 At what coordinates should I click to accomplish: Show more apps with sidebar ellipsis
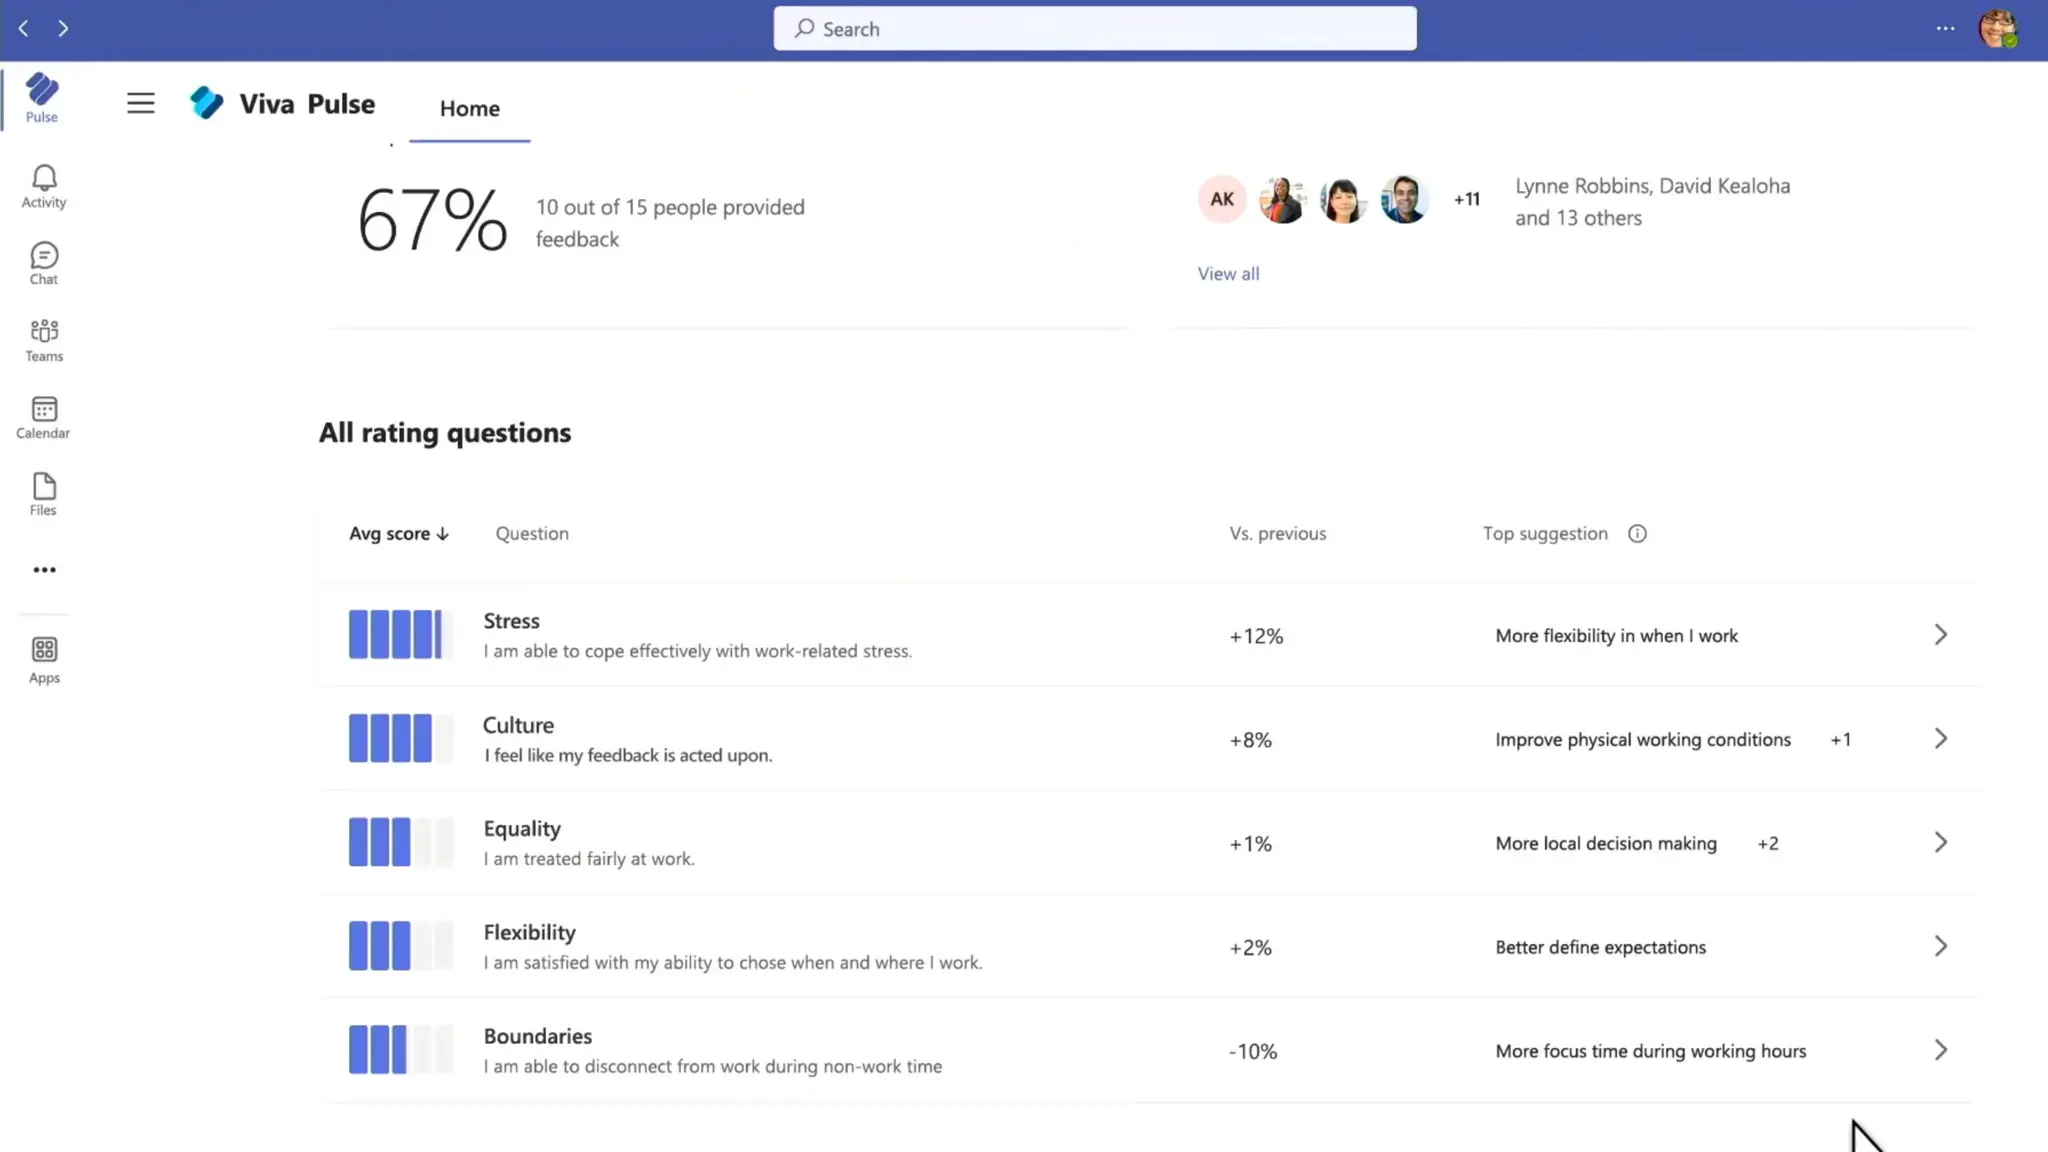pos(44,570)
